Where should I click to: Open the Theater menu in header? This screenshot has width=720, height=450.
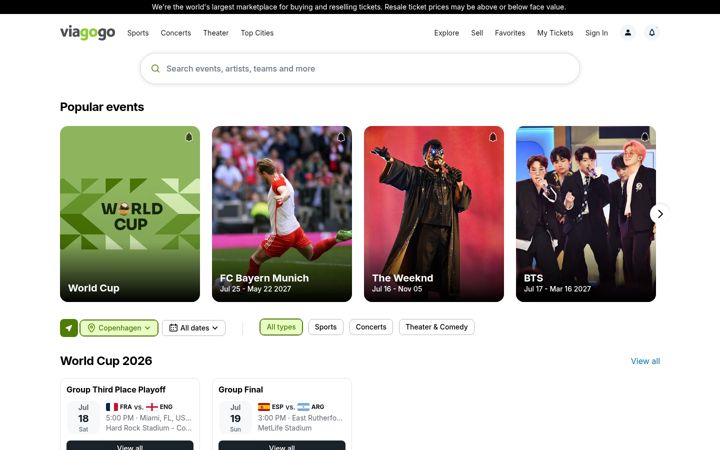coord(216,33)
